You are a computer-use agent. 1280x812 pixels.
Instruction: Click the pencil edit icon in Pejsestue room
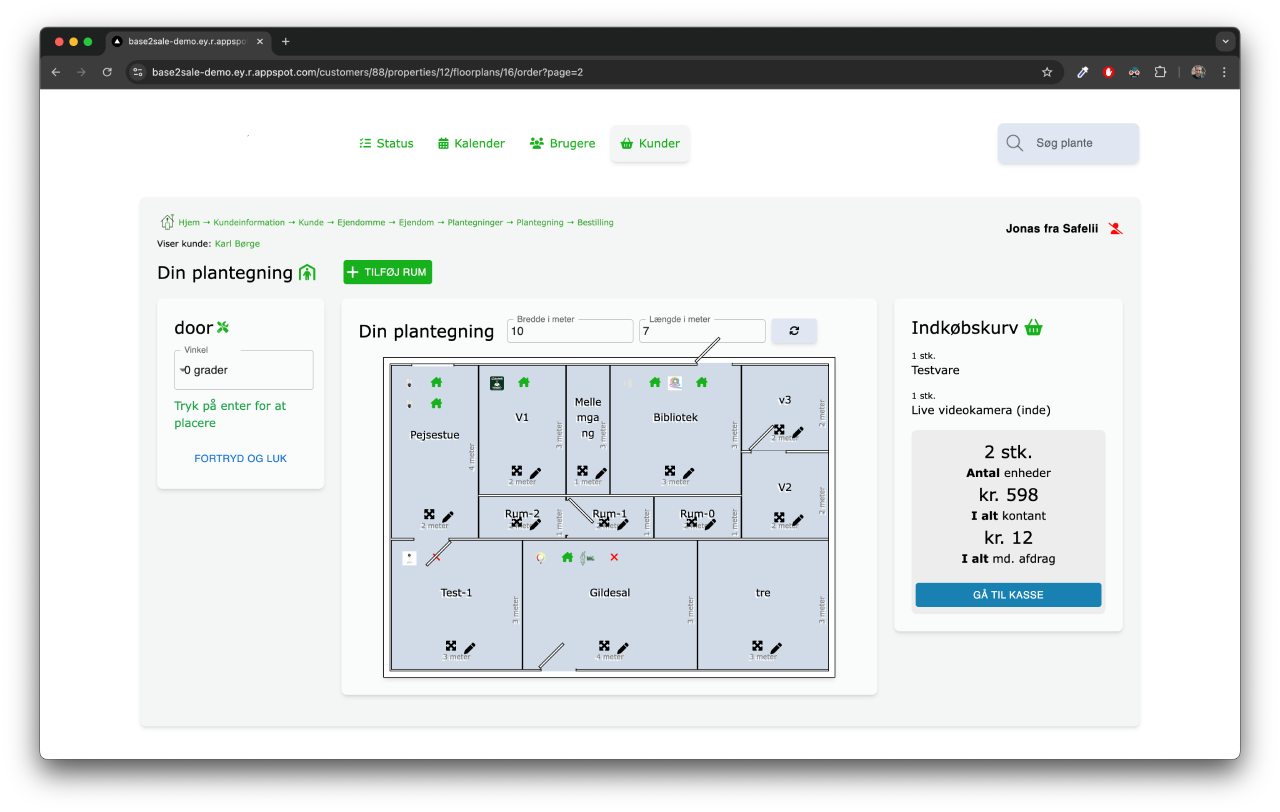(448, 516)
